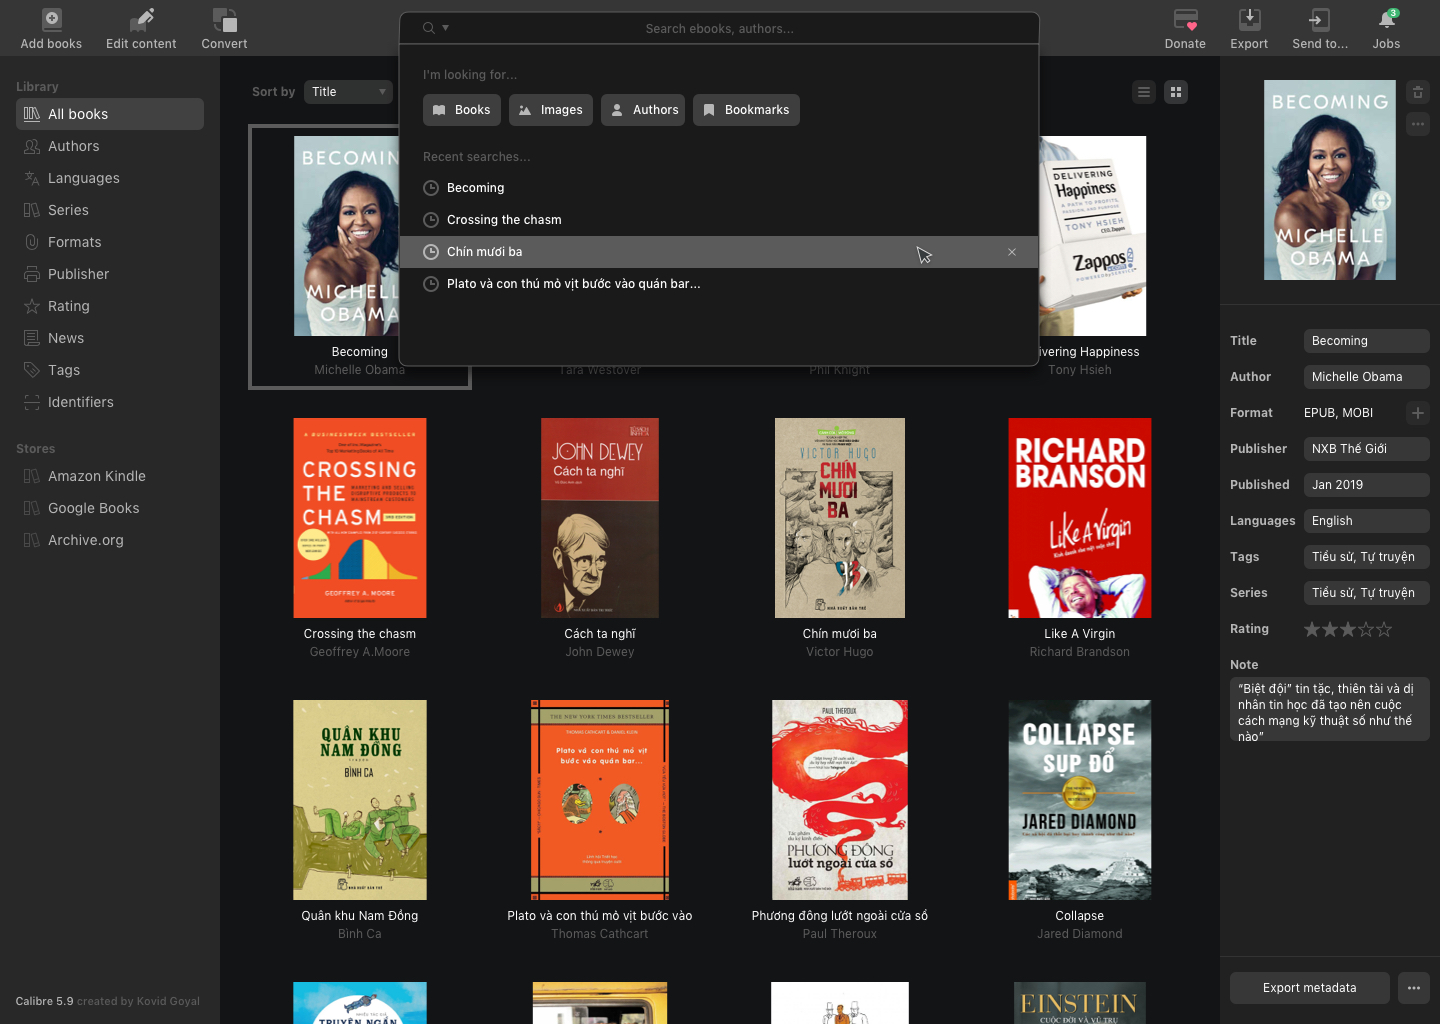Select the Becoming cover in the book grid
Screen dimensions: 1440x1024
[347, 236]
